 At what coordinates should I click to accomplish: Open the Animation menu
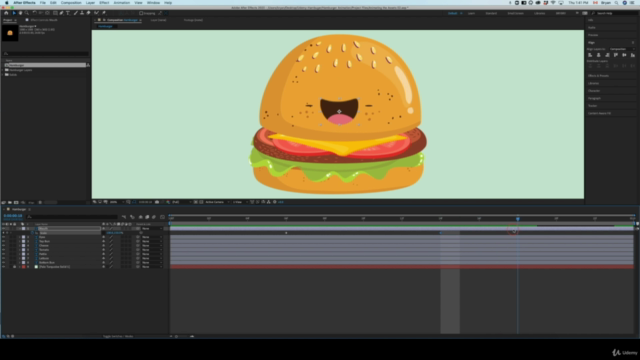click(122, 3)
